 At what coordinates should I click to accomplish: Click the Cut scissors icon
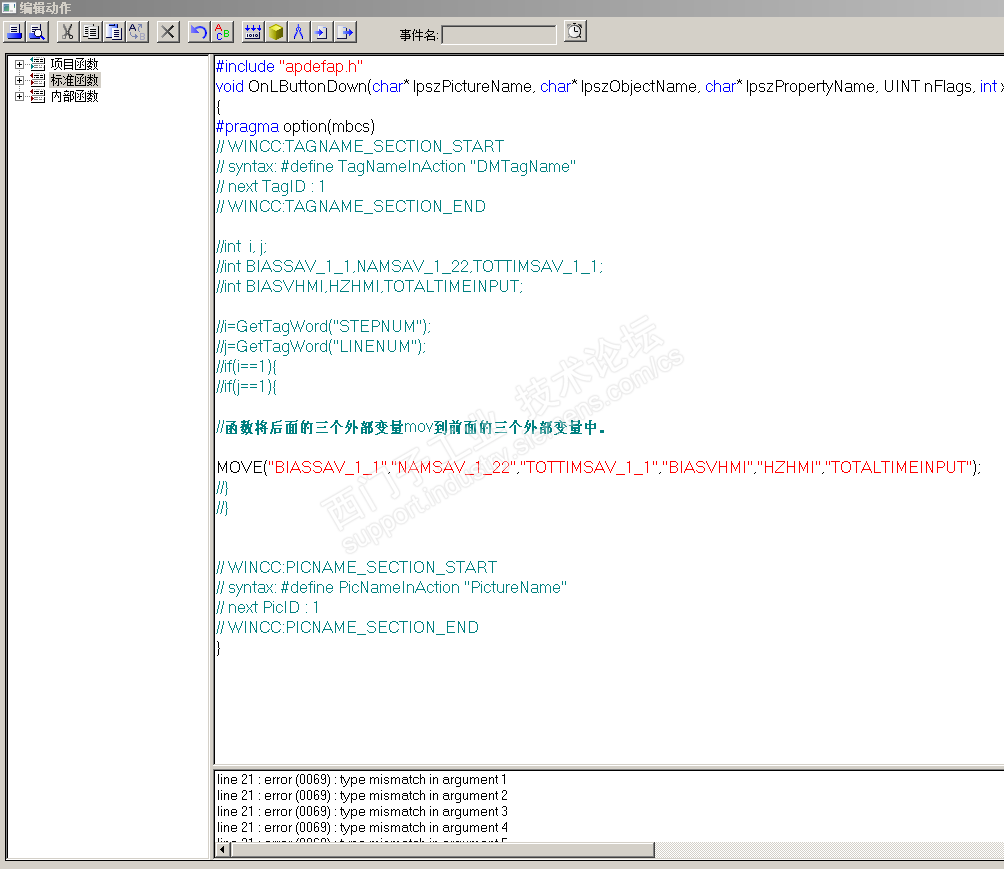pyautogui.click(x=67, y=32)
